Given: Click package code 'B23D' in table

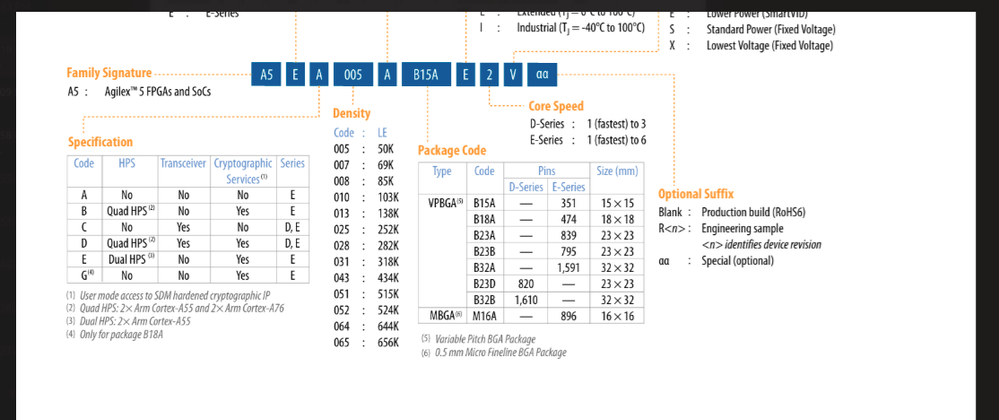Looking at the screenshot, I should (x=485, y=284).
